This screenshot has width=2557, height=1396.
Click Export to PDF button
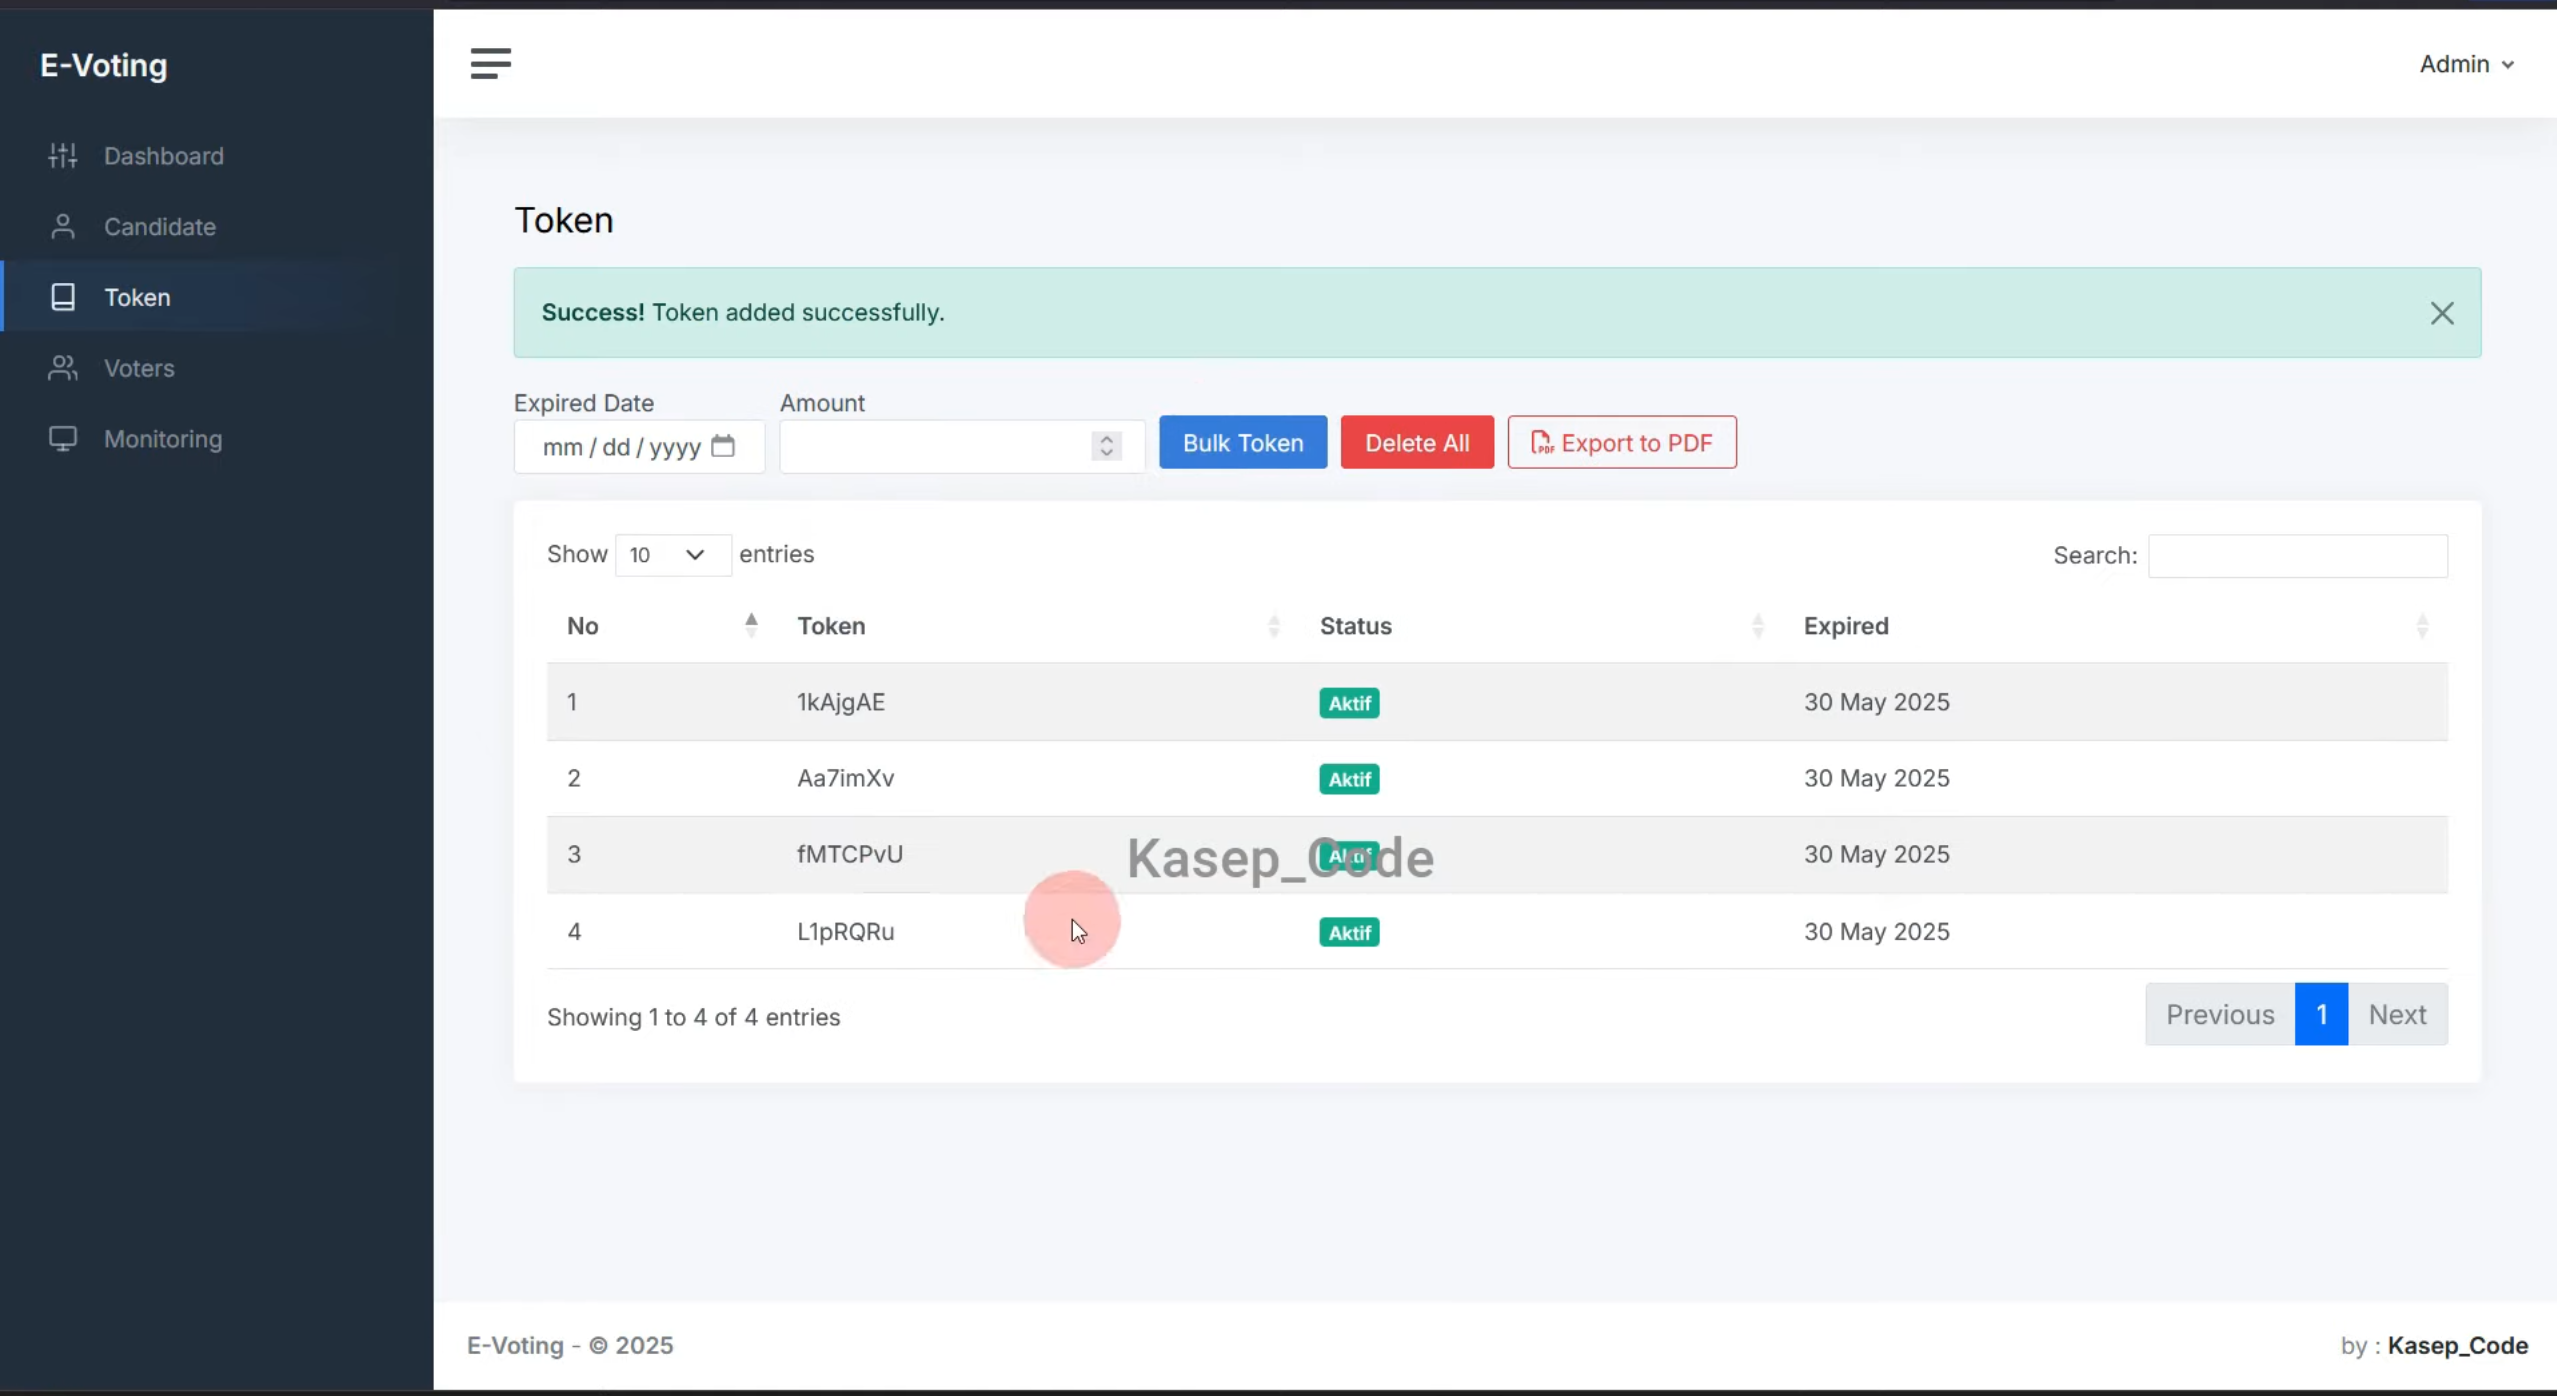(1622, 442)
